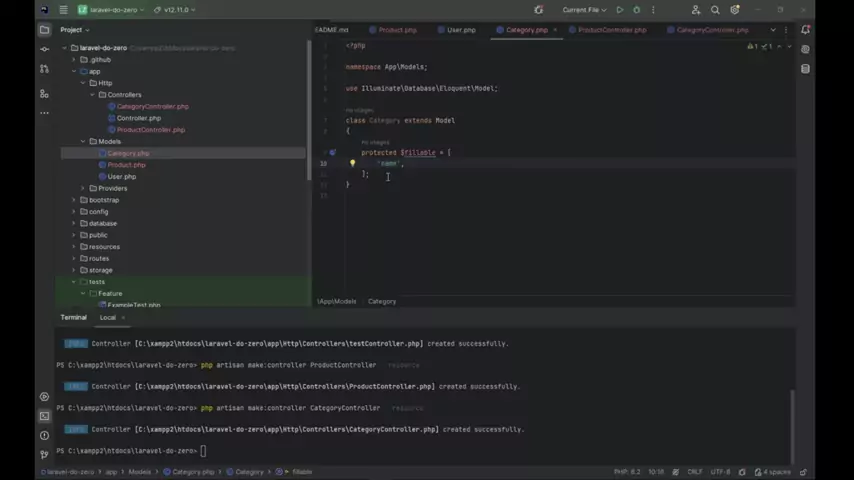Viewport: 854px width, 480px height.
Task: Click the Debug bug icon
Action: (x=637, y=10)
